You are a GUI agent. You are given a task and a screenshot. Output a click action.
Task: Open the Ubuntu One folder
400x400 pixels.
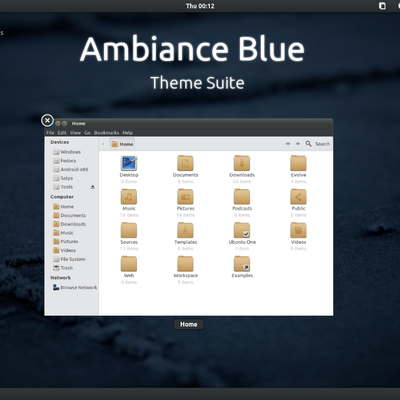tap(242, 230)
